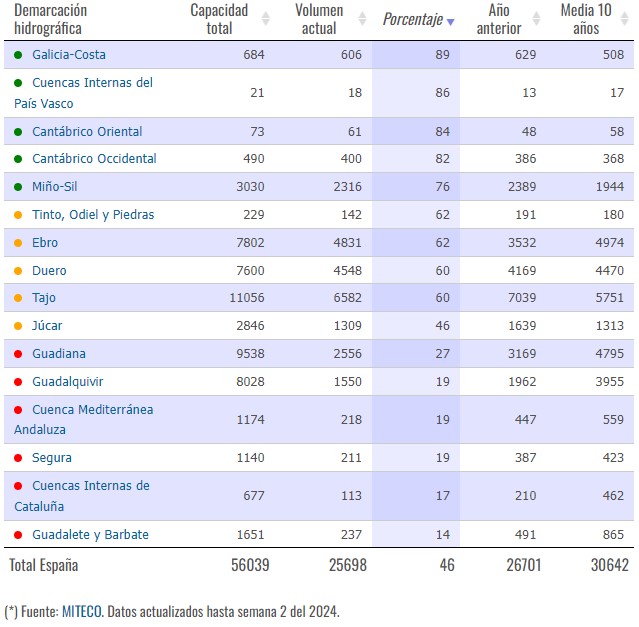639x627 pixels.
Task: Toggle Porcentaje descending sort arrow
Action: [x=450, y=22]
